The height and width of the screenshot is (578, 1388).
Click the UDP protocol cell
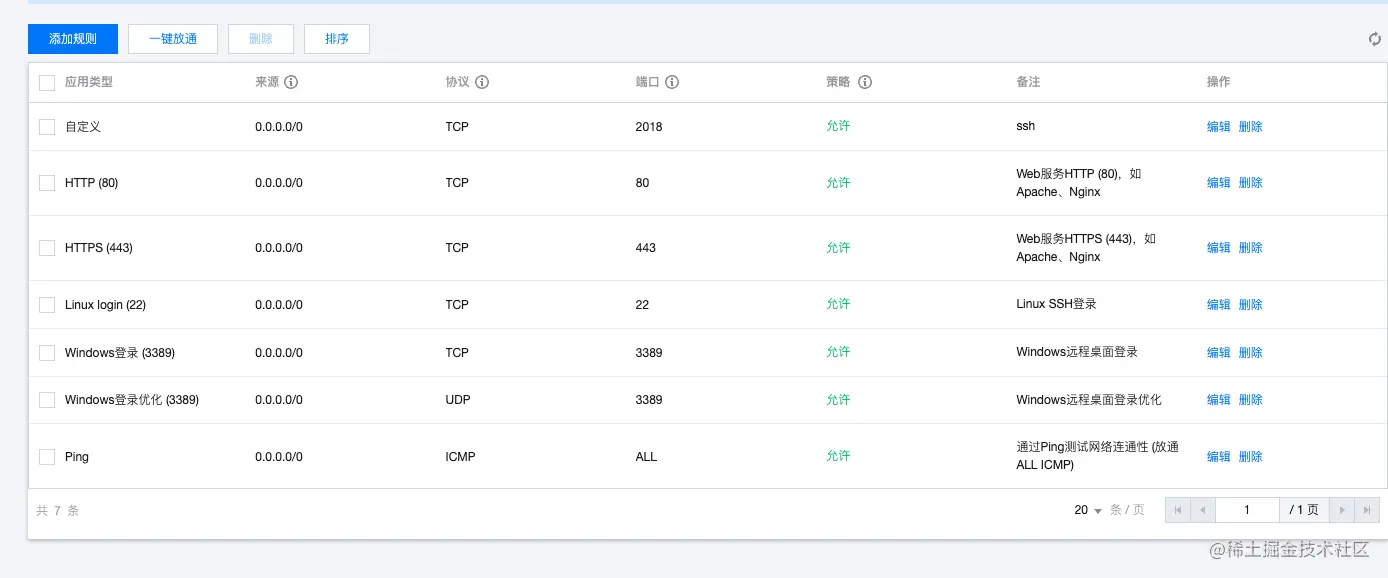pyautogui.click(x=458, y=400)
